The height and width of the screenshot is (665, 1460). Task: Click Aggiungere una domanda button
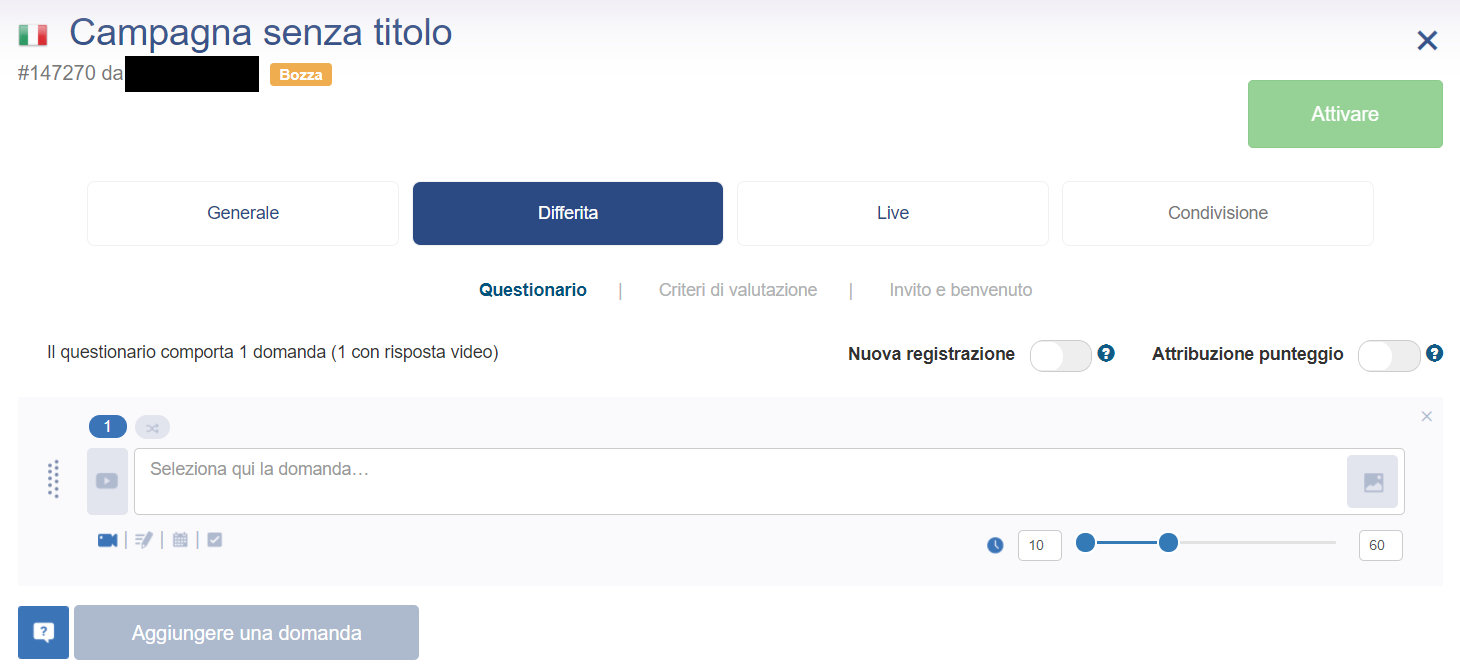[246, 632]
